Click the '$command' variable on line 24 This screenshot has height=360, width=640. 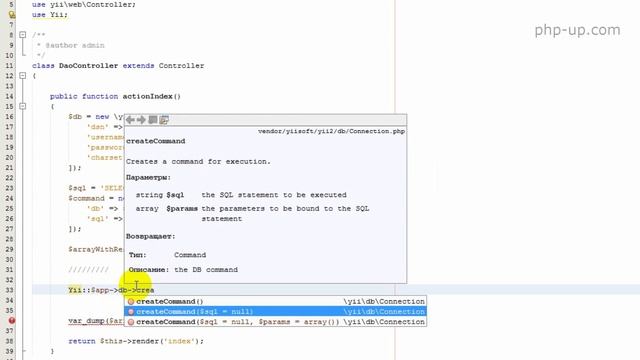(87, 198)
